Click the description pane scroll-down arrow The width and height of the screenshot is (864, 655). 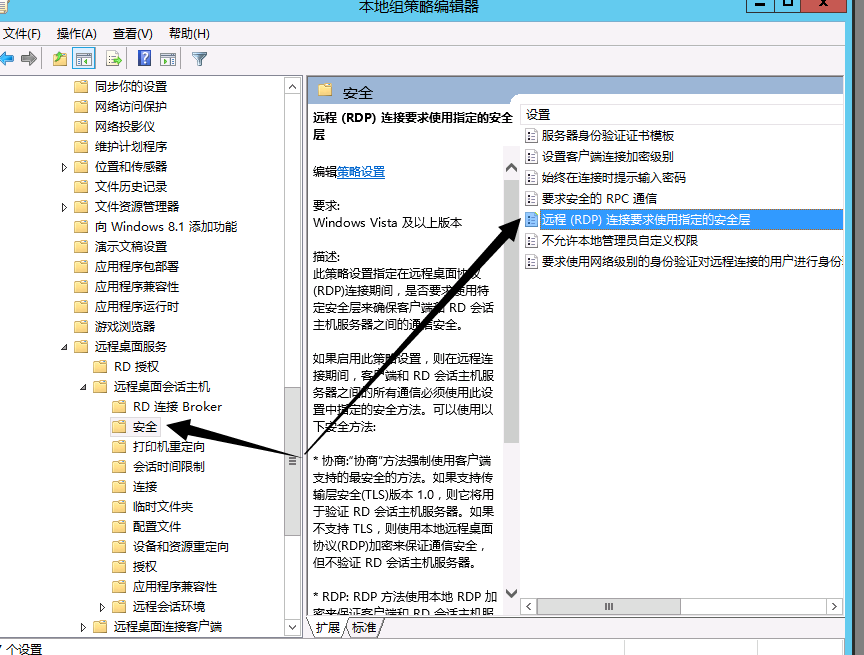coord(511,593)
